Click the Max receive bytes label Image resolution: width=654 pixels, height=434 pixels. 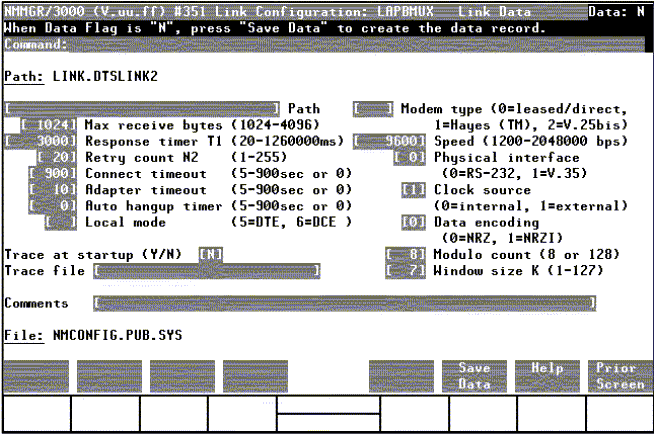(153, 125)
